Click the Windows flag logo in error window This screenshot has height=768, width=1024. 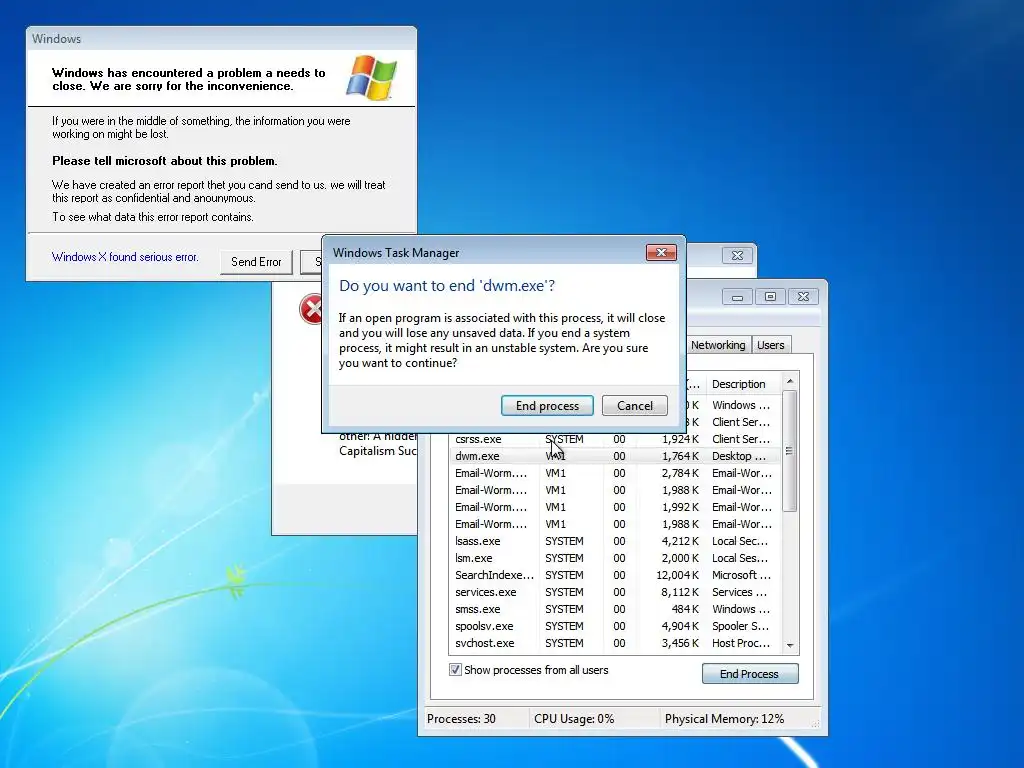pyautogui.click(x=371, y=78)
